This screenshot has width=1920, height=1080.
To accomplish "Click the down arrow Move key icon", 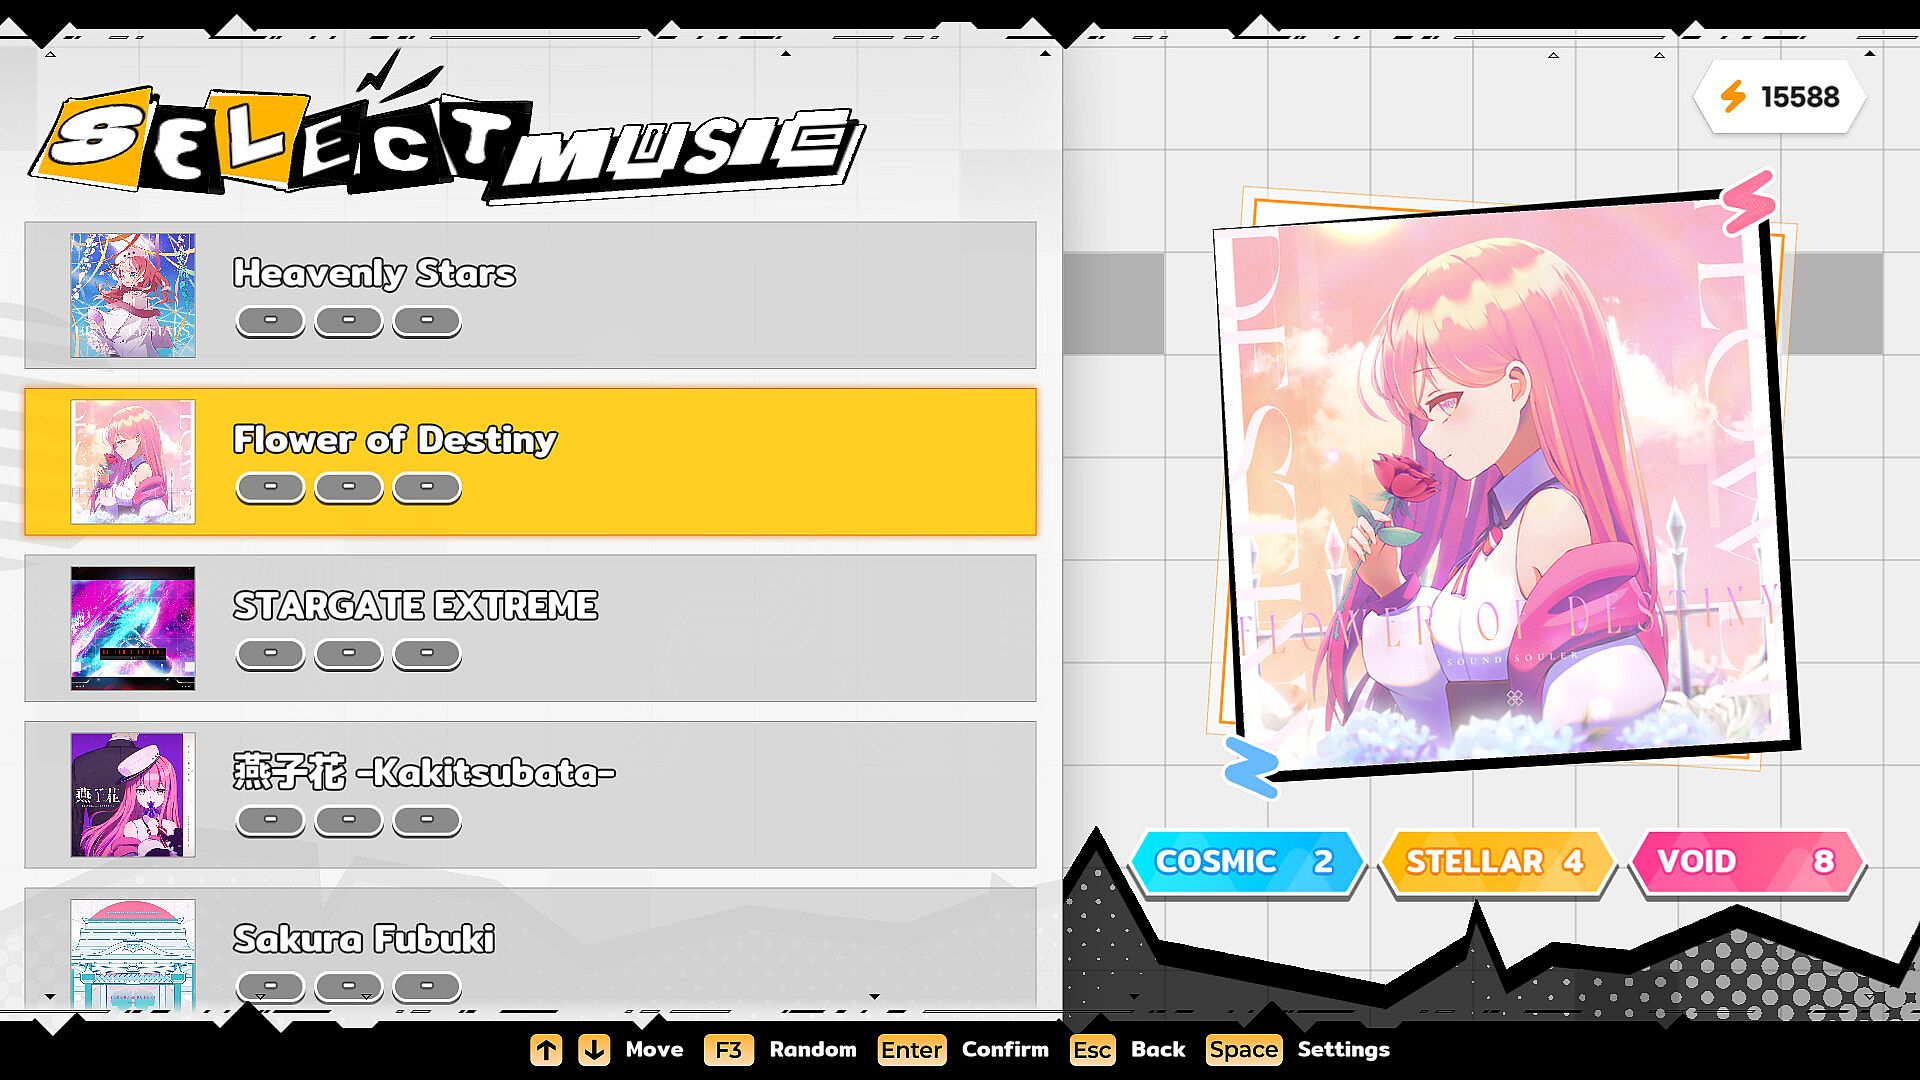I will point(594,1049).
